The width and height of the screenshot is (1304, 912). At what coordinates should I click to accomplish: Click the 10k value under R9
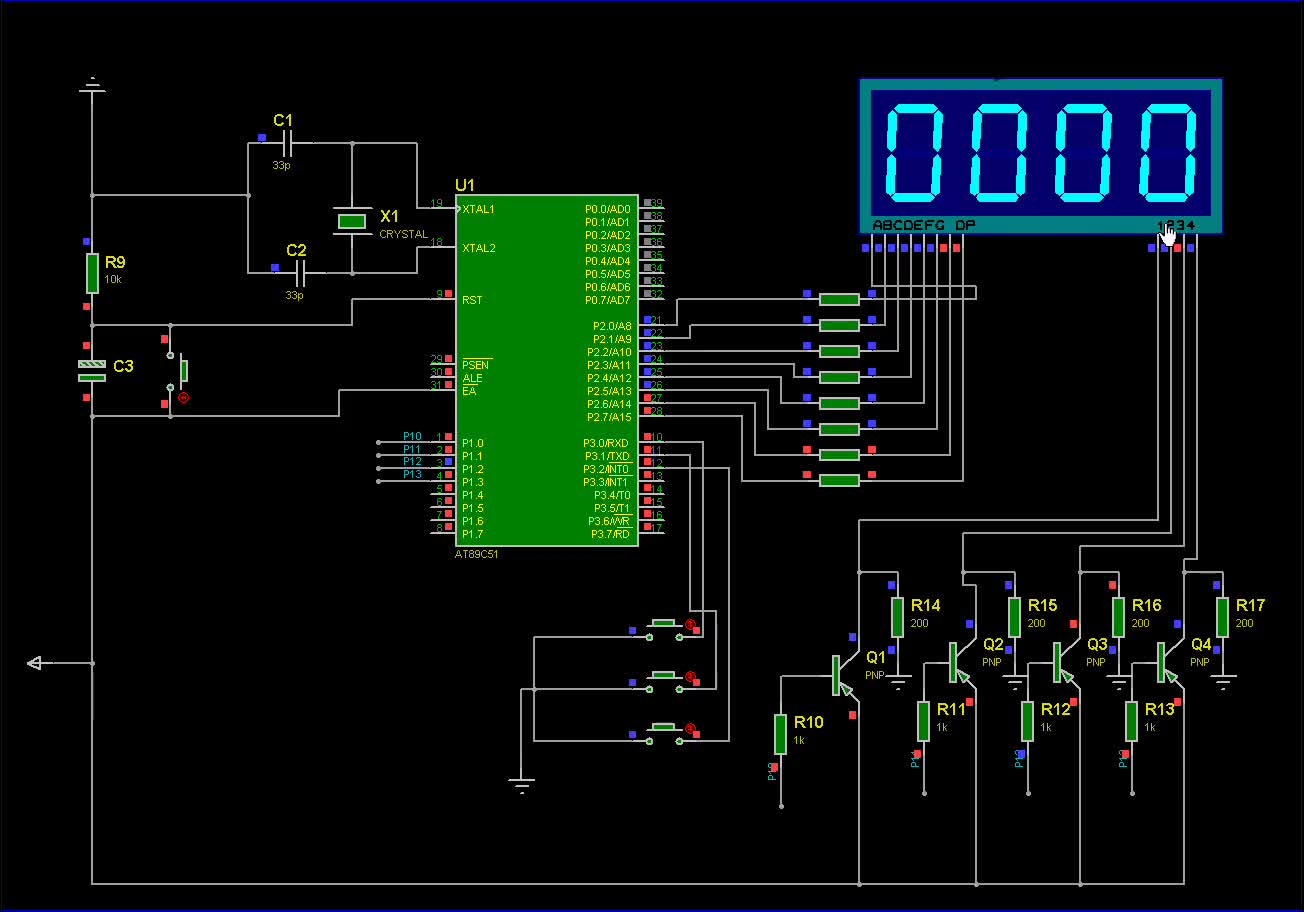coord(113,280)
